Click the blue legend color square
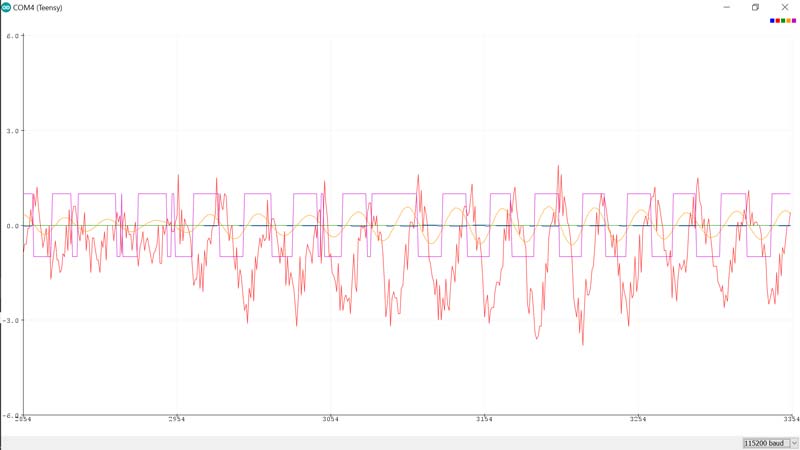The height and width of the screenshot is (450, 800). pyautogui.click(x=772, y=20)
